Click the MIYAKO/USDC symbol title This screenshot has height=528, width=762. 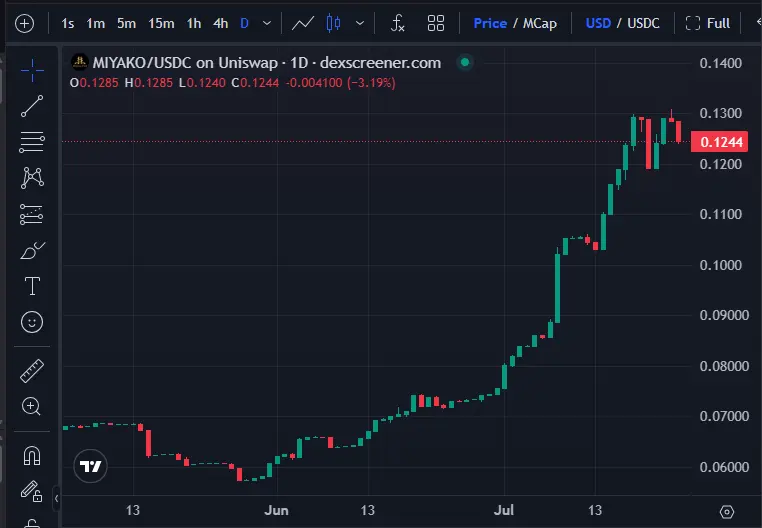[266, 63]
